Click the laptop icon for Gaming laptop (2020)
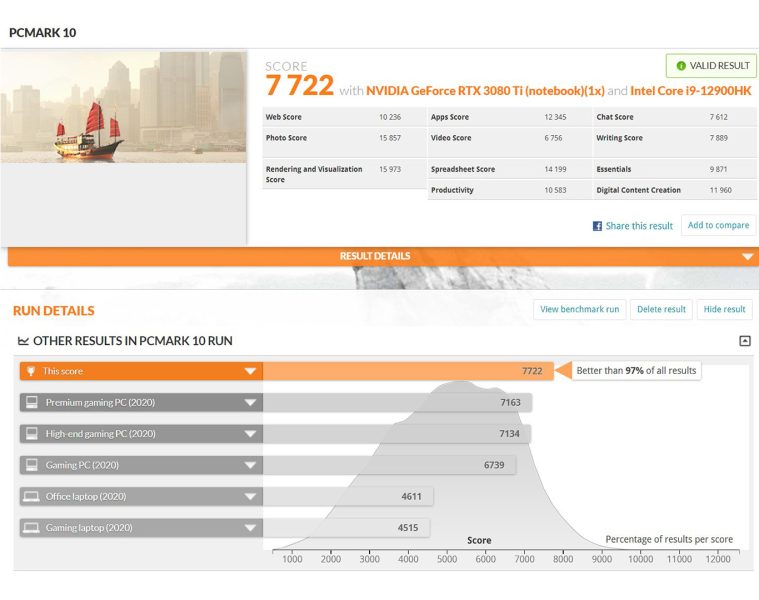 click(31, 528)
